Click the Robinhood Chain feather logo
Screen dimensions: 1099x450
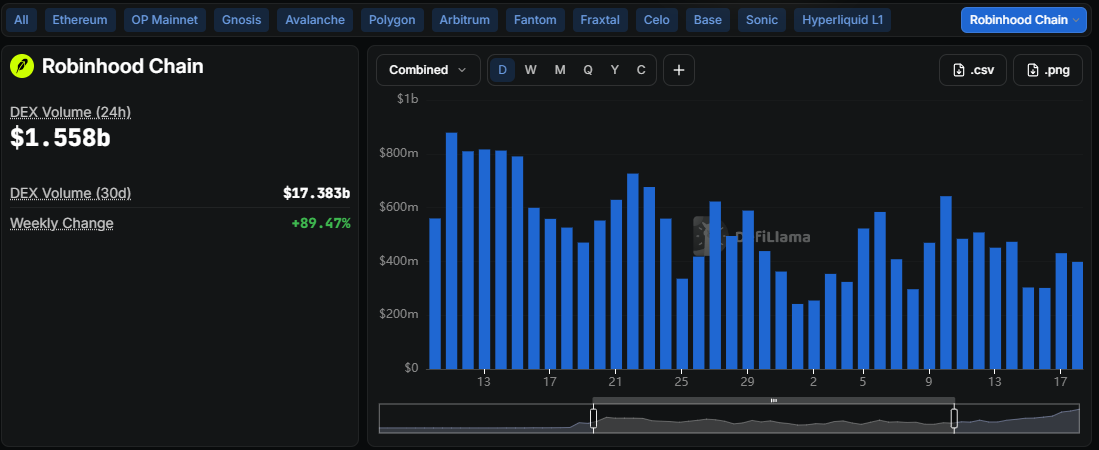[22, 67]
